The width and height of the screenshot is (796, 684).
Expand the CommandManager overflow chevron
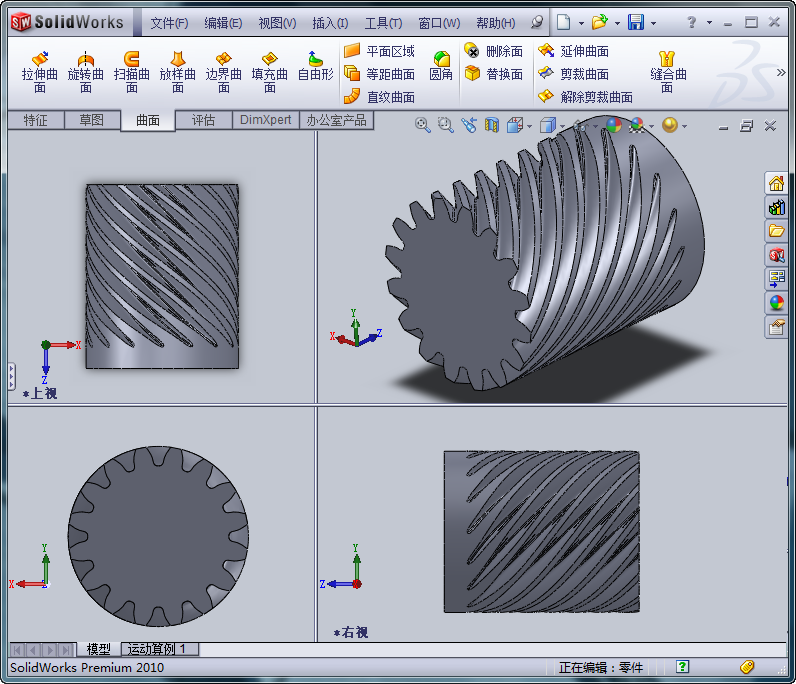[x=781, y=73]
